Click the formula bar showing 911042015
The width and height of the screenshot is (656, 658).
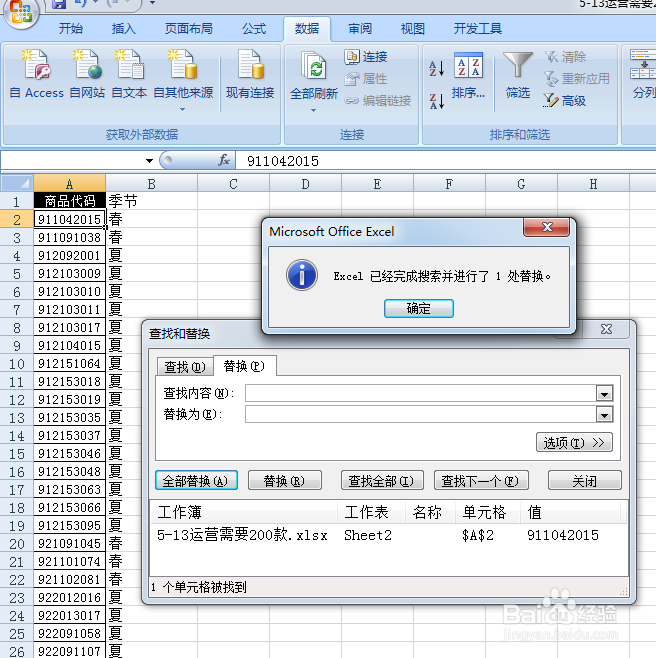445,161
